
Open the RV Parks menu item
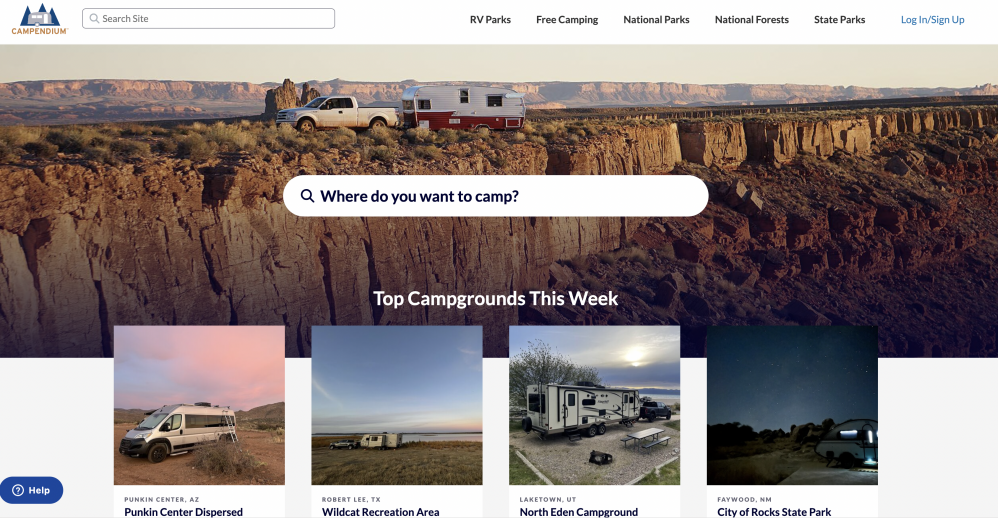[490, 20]
